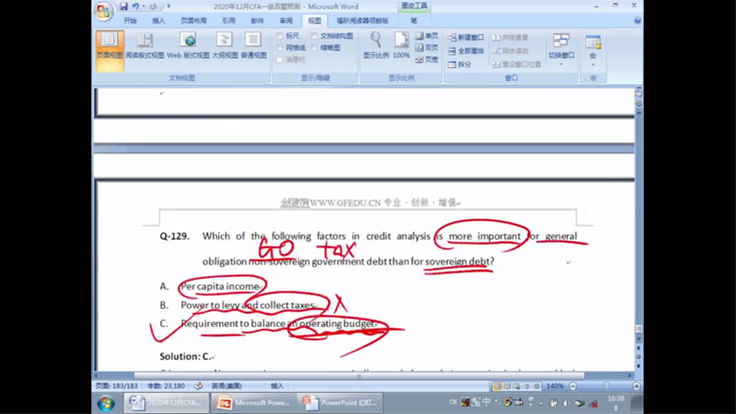Click the zoom slider handle
This screenshot has width=736, height=414.
click(x=606, y=386)
